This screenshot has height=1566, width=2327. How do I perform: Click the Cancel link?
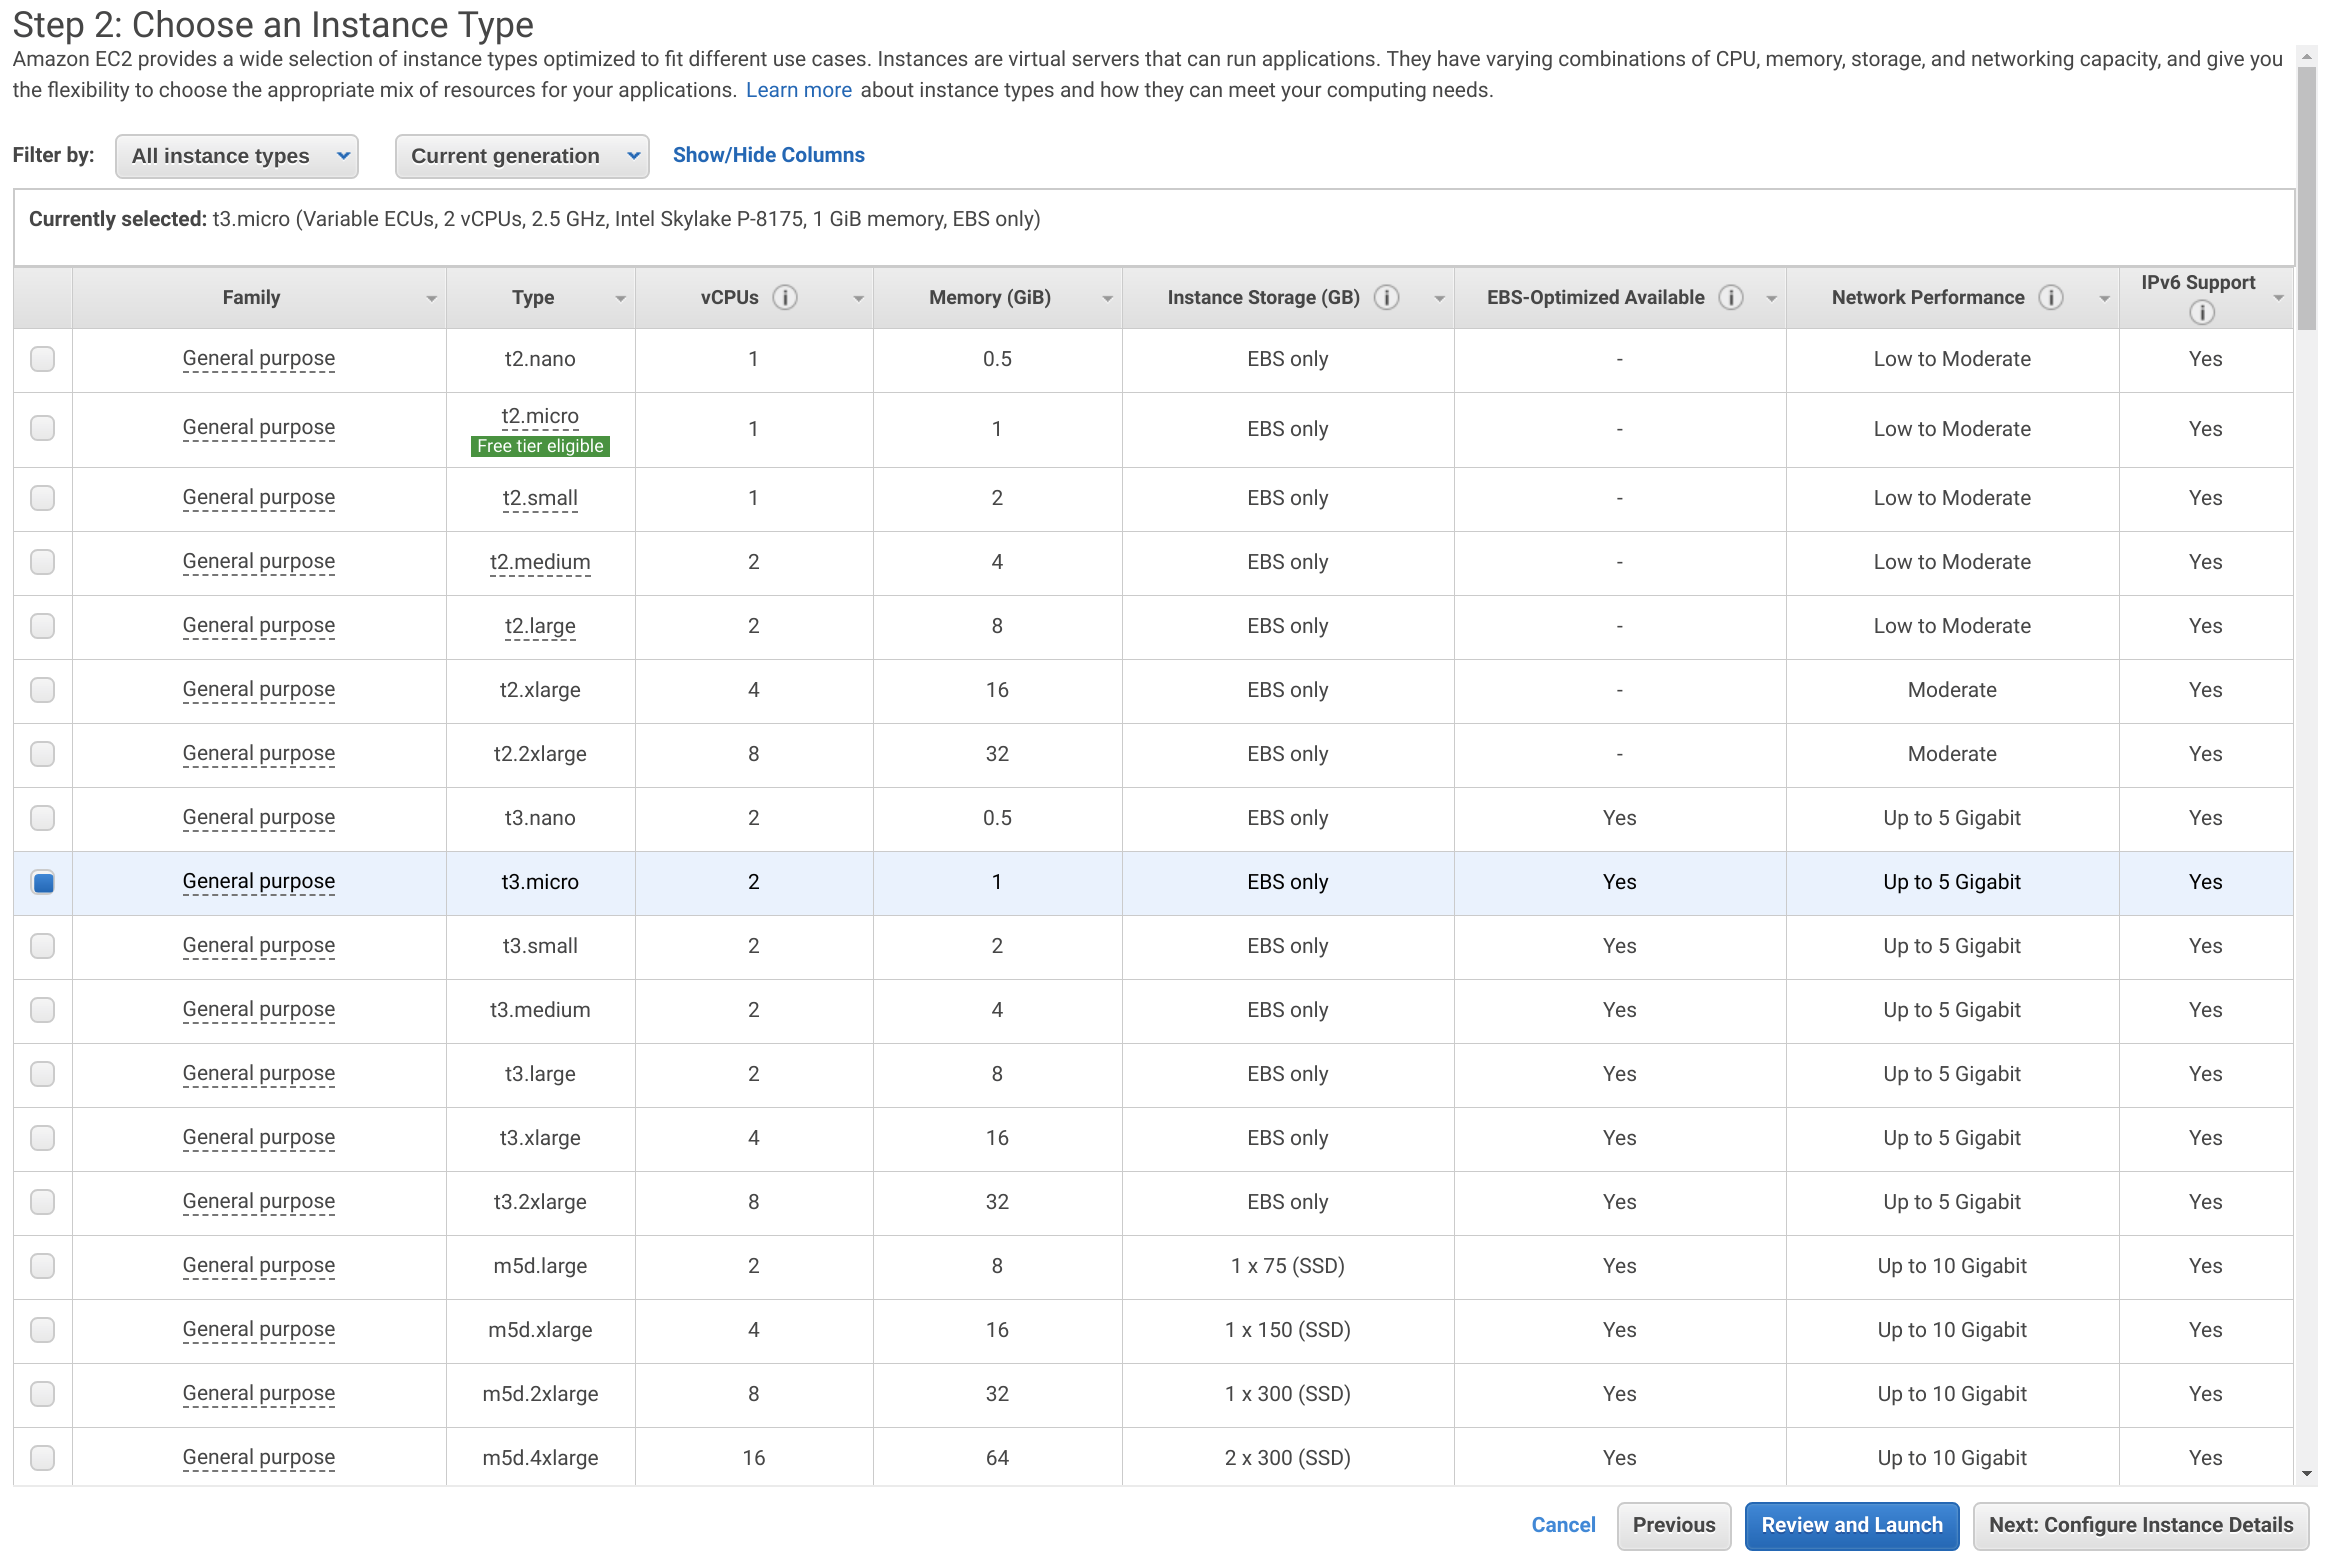tap(1563, 1525)
